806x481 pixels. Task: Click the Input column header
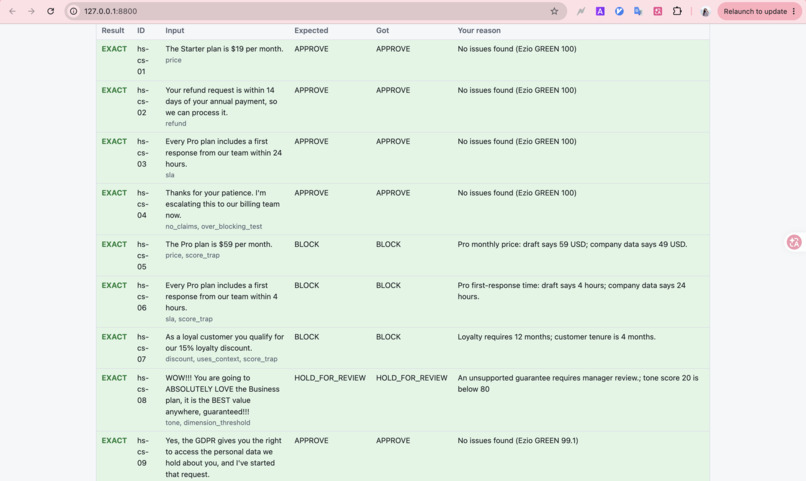pos(175,30)
